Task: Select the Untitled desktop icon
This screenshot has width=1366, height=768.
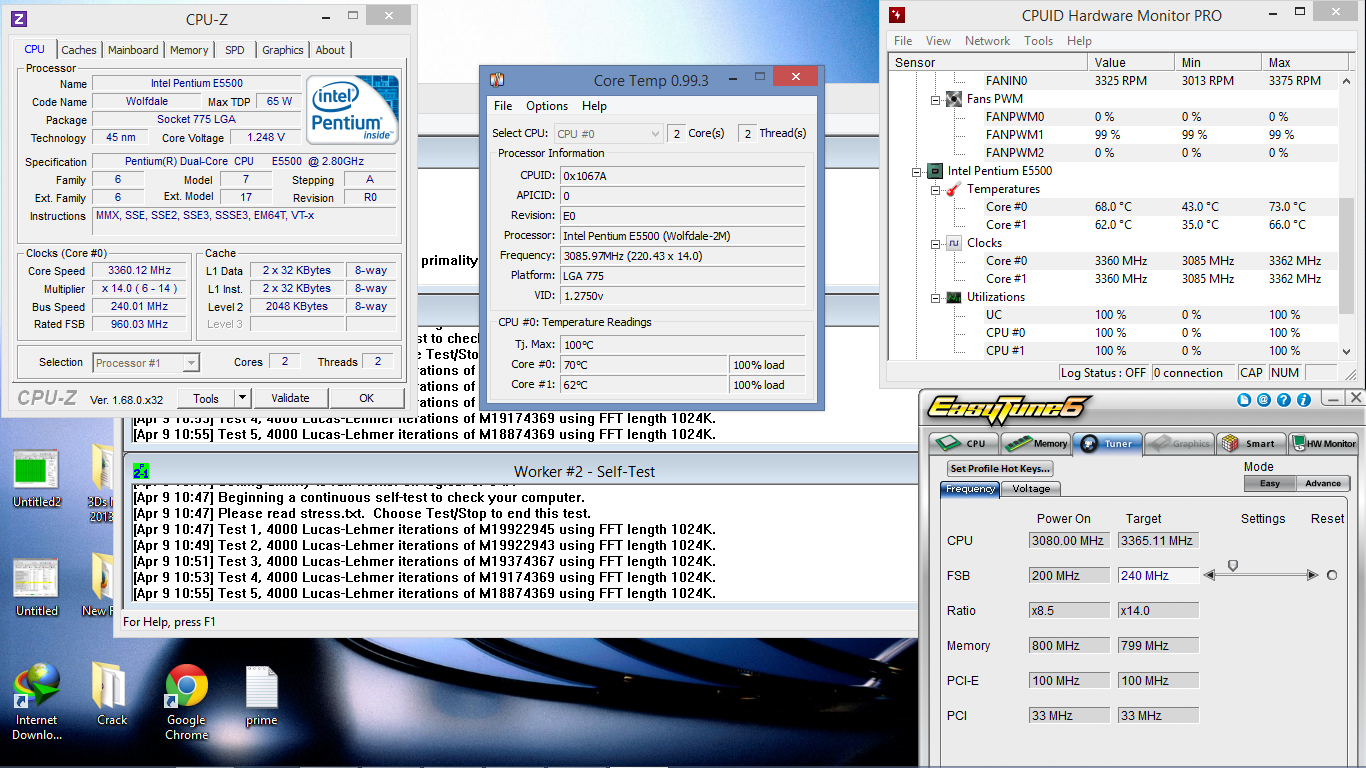Action: point(37,586)
